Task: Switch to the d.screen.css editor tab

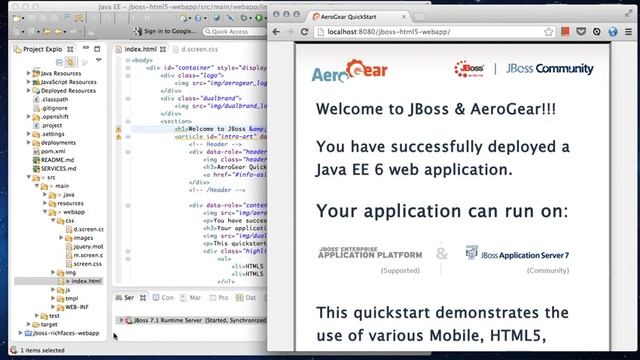Action: click(x=196, y=49)
